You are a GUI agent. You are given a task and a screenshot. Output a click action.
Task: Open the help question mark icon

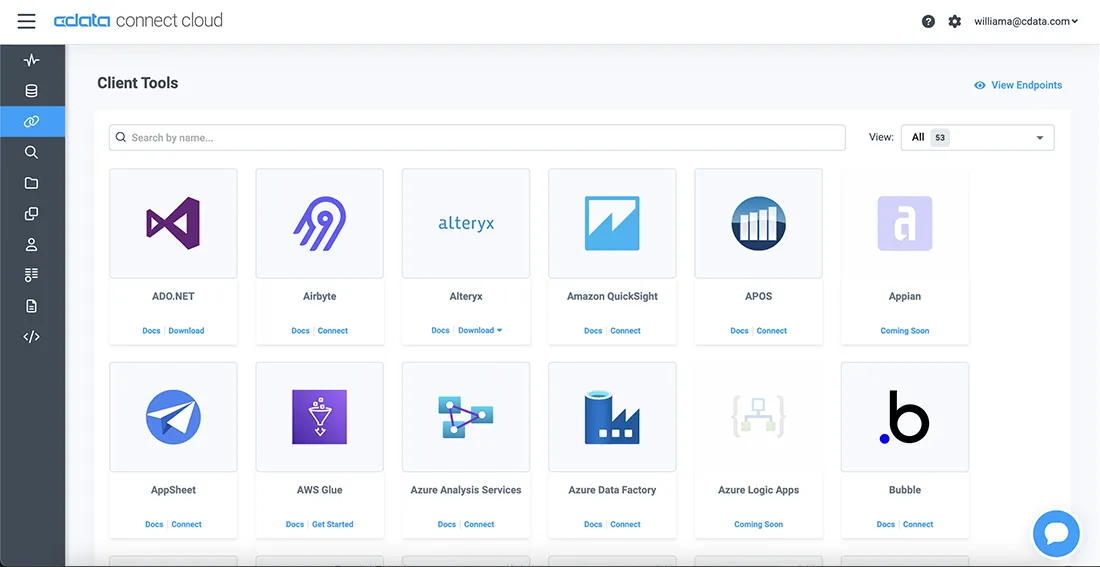[x=928, y=21]
